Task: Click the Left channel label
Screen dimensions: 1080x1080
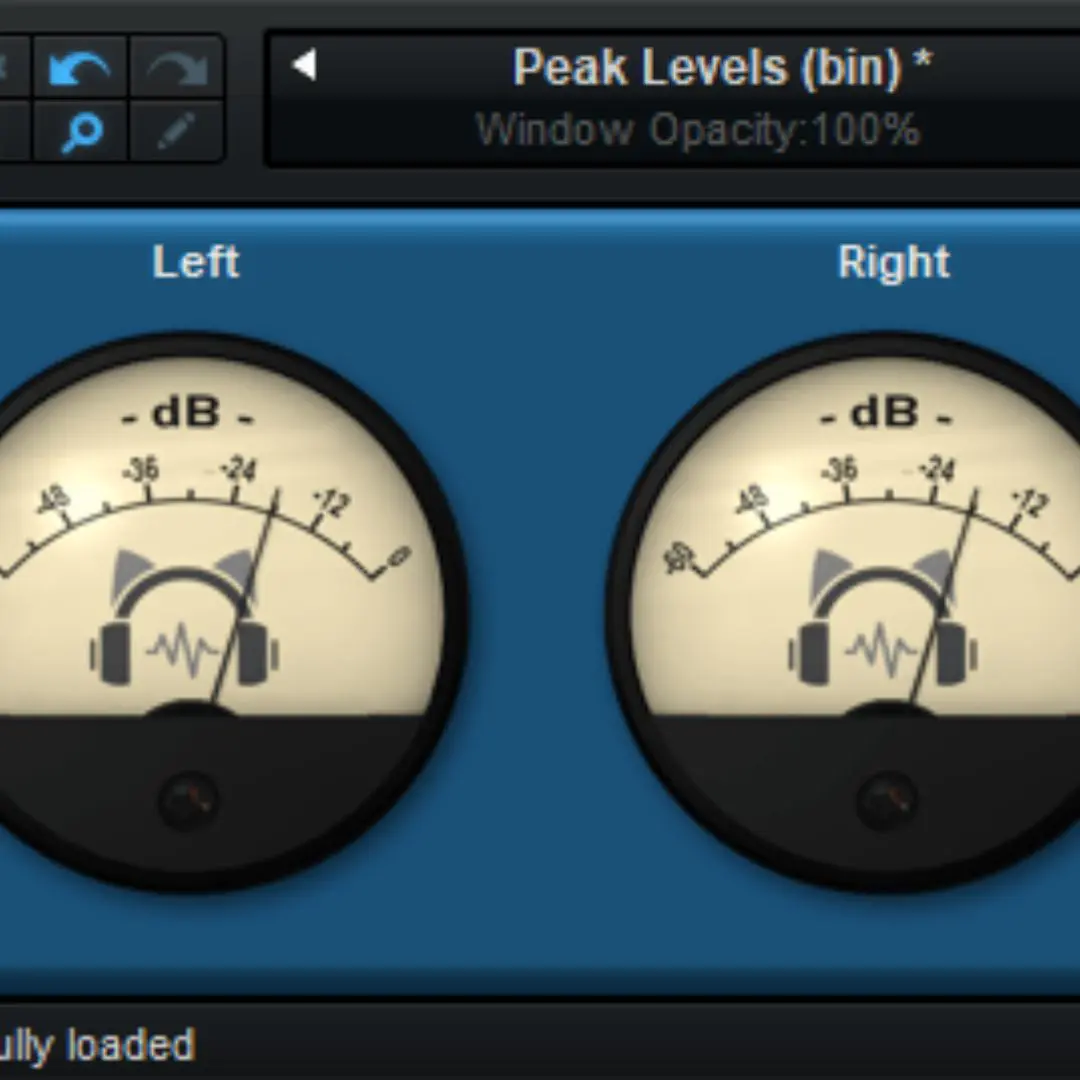Action: (x=196, y=262)
